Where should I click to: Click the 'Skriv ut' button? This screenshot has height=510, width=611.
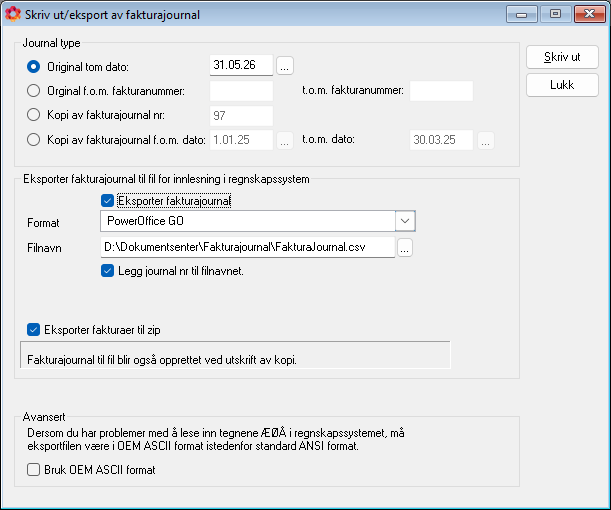click(562, 57)
